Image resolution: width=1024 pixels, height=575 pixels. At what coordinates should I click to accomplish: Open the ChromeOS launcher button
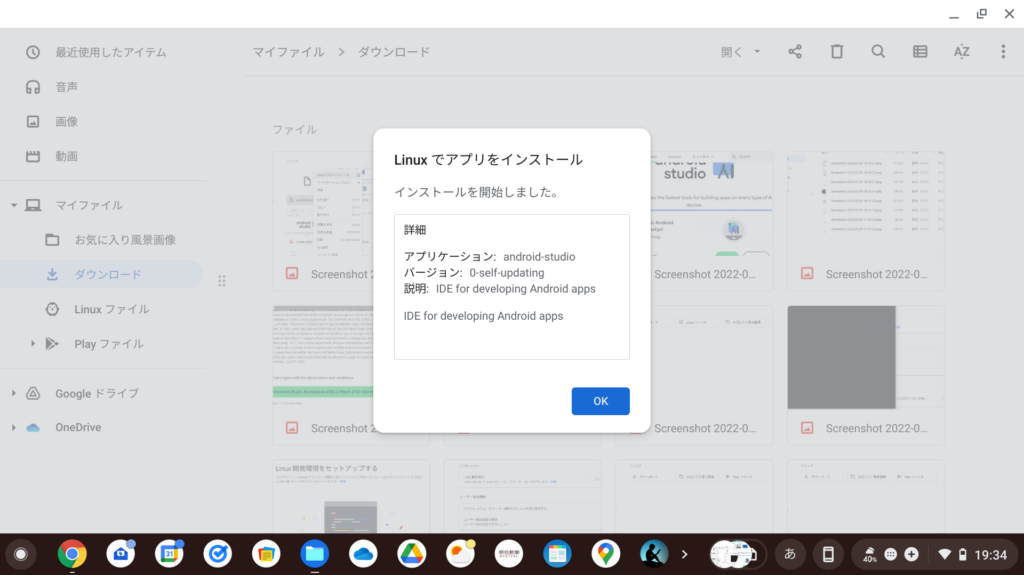click(21, 554)
